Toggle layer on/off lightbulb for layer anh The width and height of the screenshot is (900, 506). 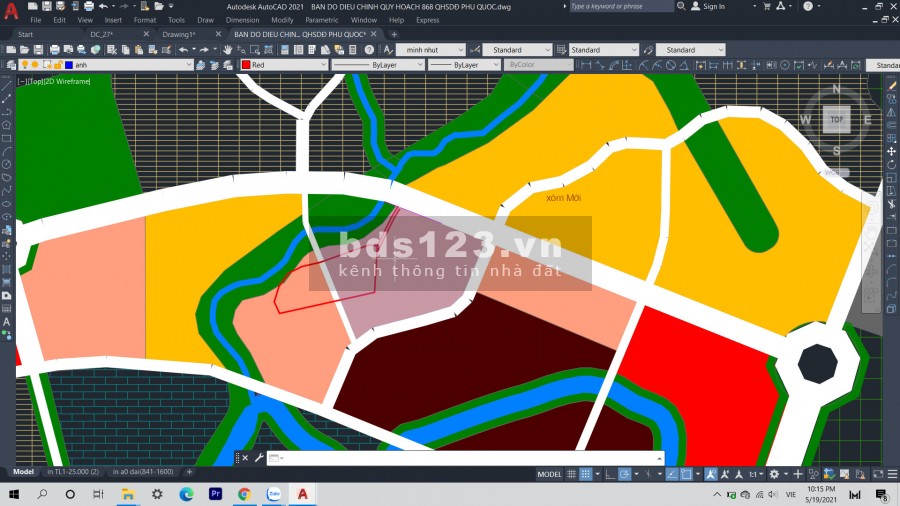pyautogui.click(x=25, y=65)
